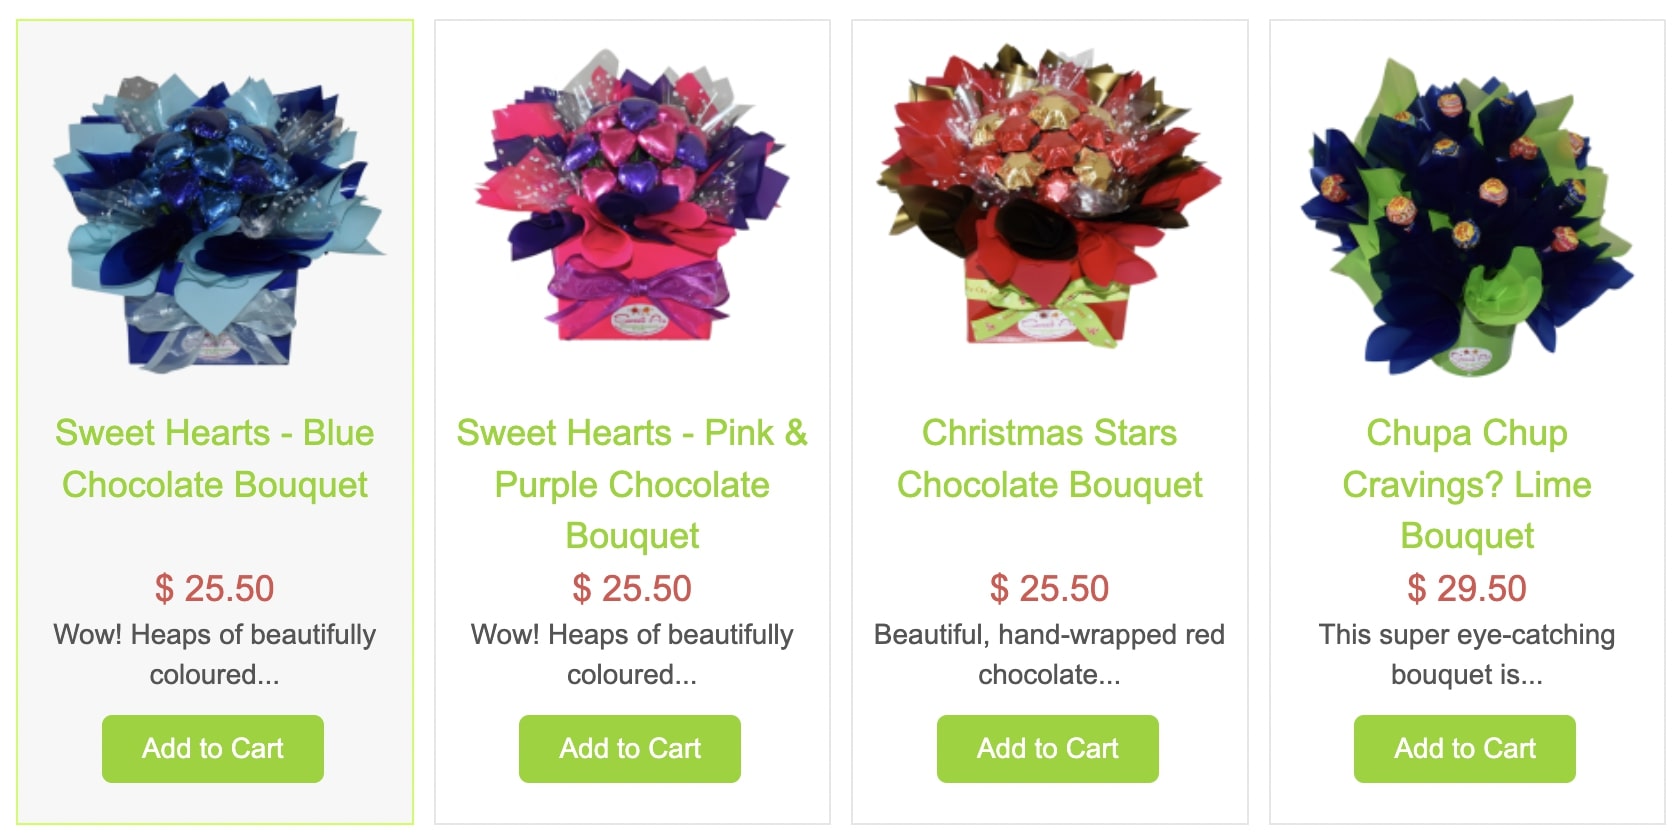The width and height of the screenshot is (1680, 840).
Task: Click description 'This super eye-catching bouquet is...'
Action: click(x=1467, y=654)
